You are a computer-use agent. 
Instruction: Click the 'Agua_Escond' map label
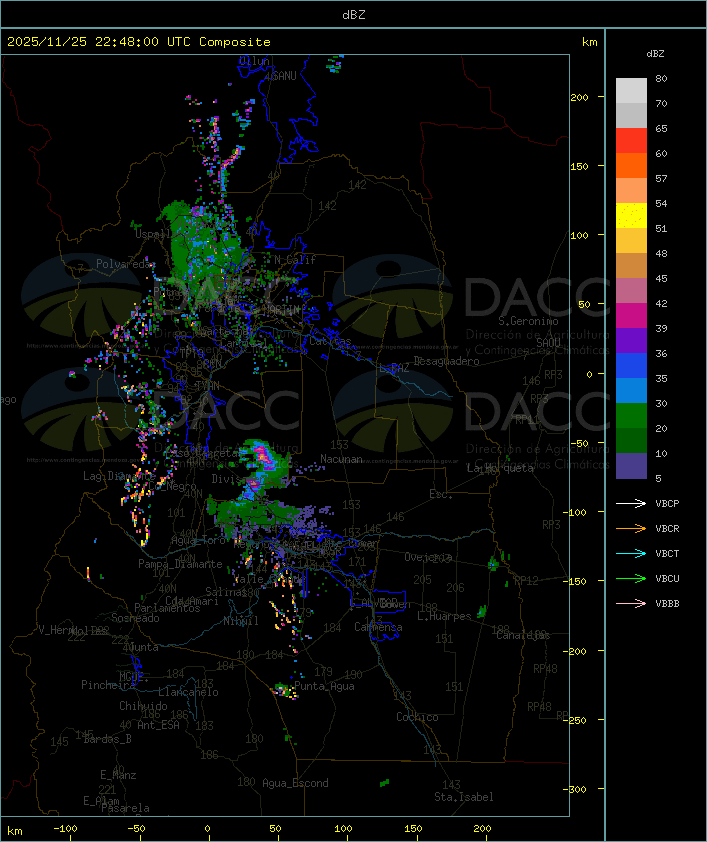295,783
